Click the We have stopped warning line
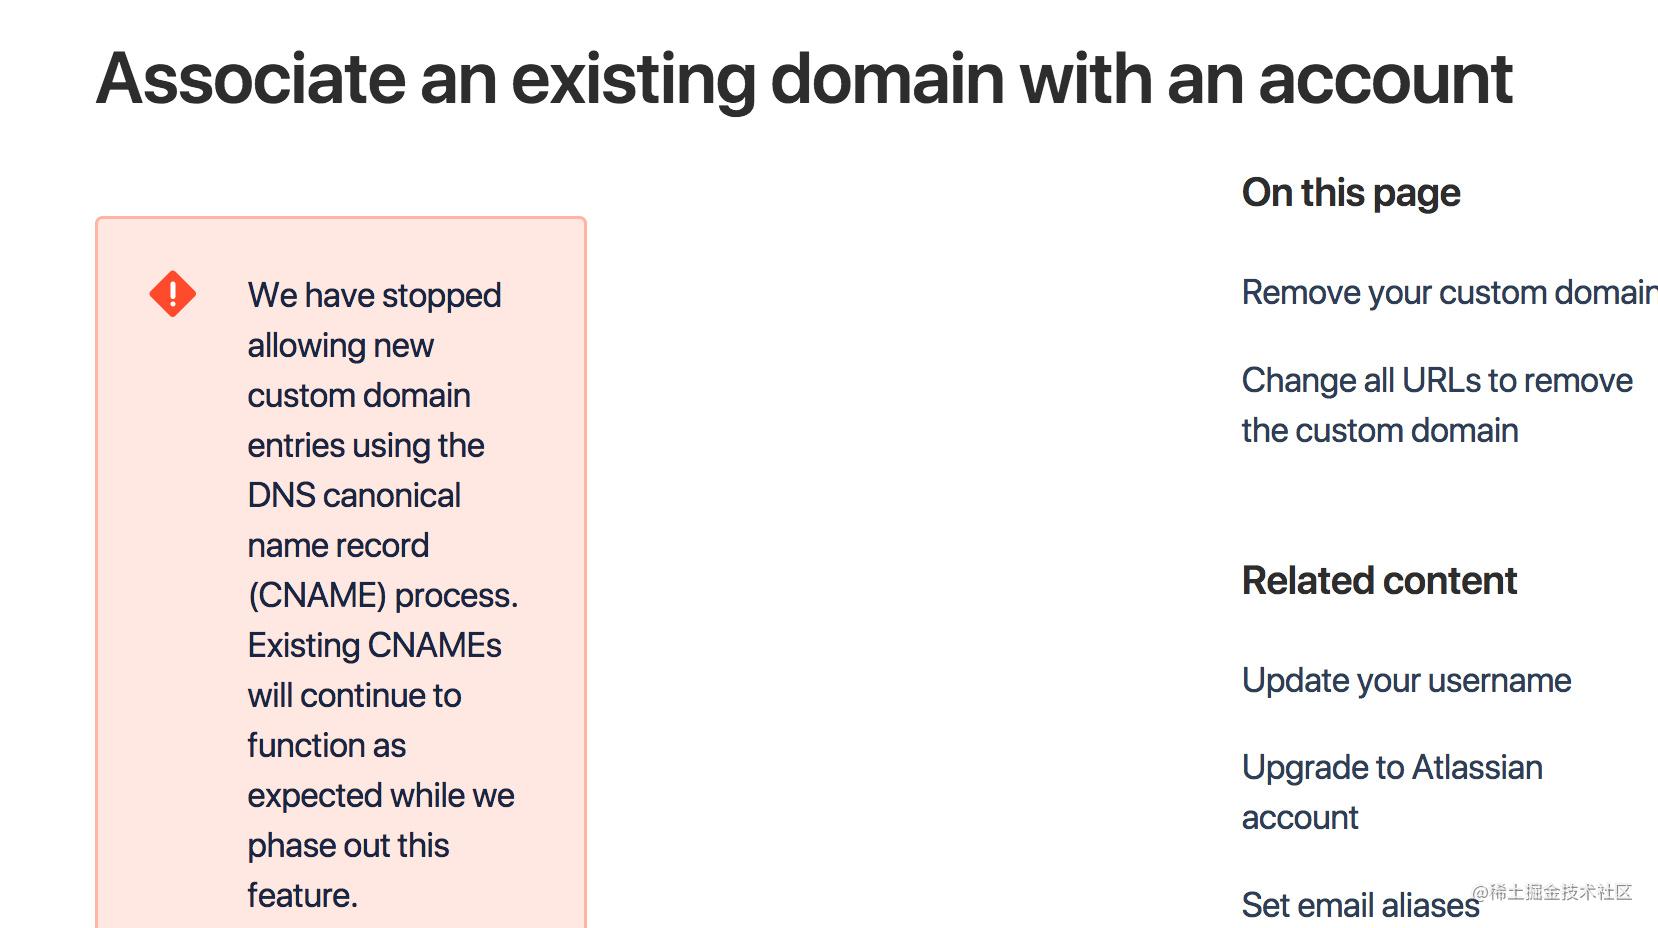1658x928 pixels. (374, 295)
